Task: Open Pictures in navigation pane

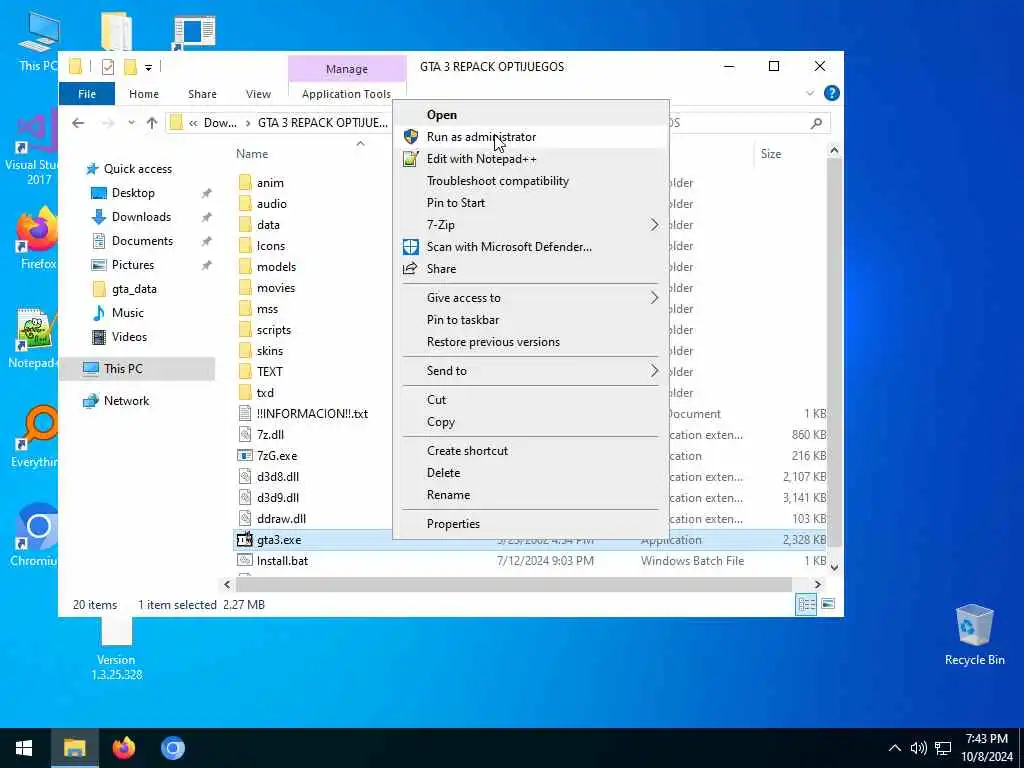Action: click(133, 264)
